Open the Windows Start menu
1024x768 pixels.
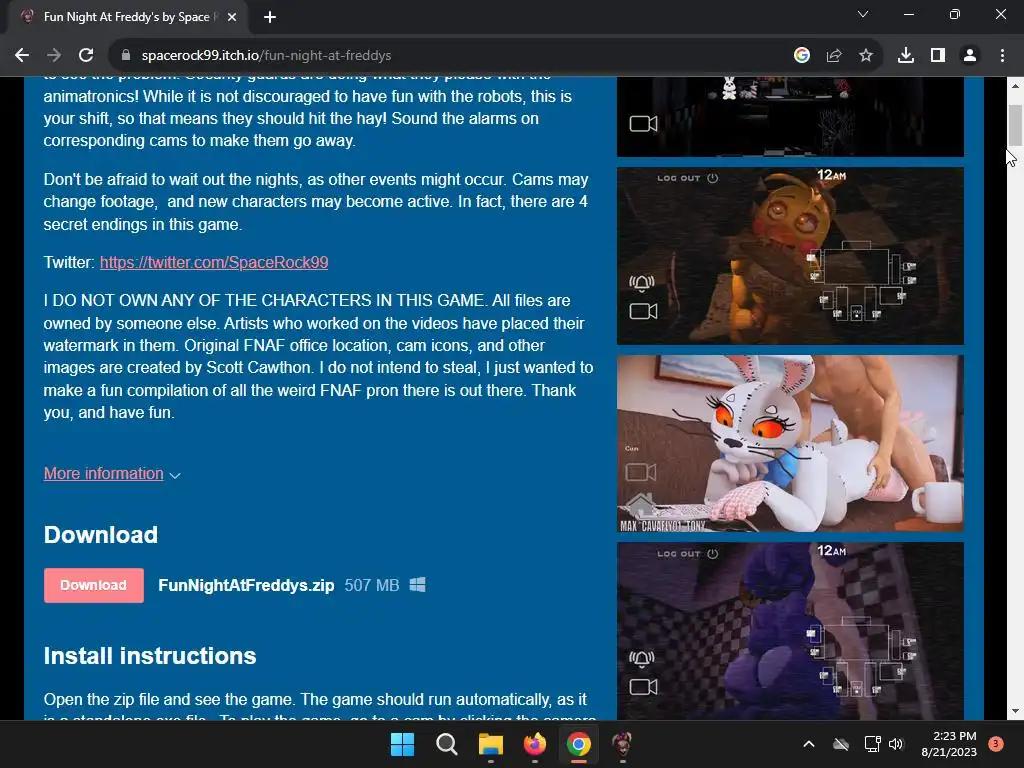pyautogui.click(x=402, y=744)
